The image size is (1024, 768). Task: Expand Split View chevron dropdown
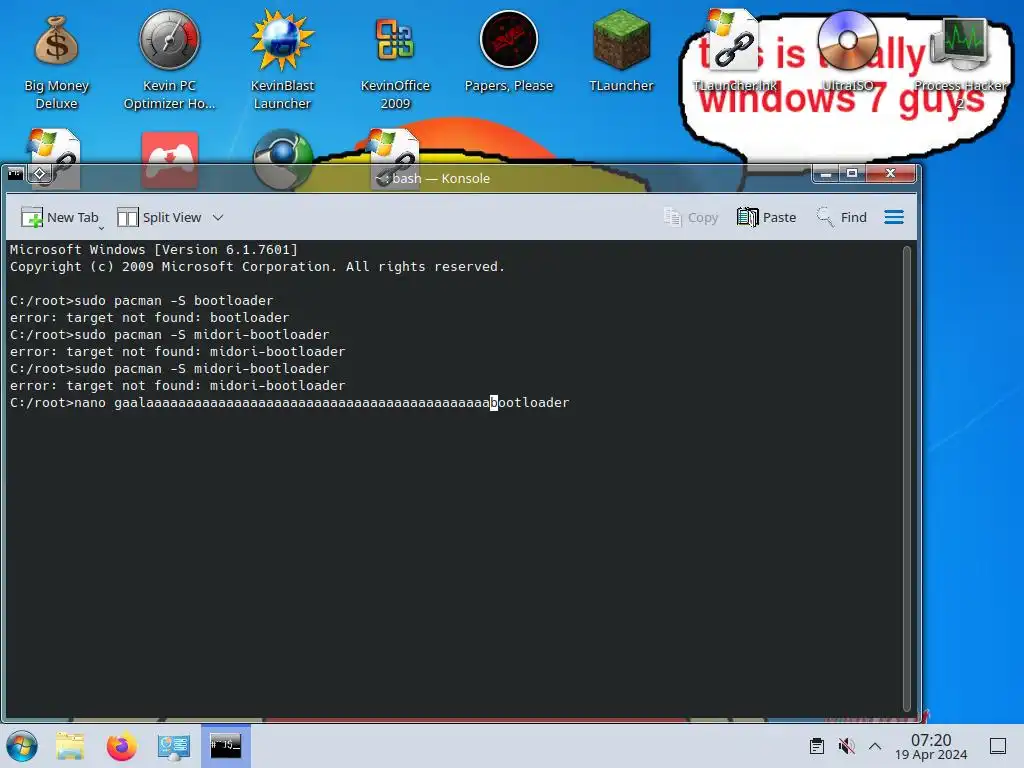coord(218,217)
